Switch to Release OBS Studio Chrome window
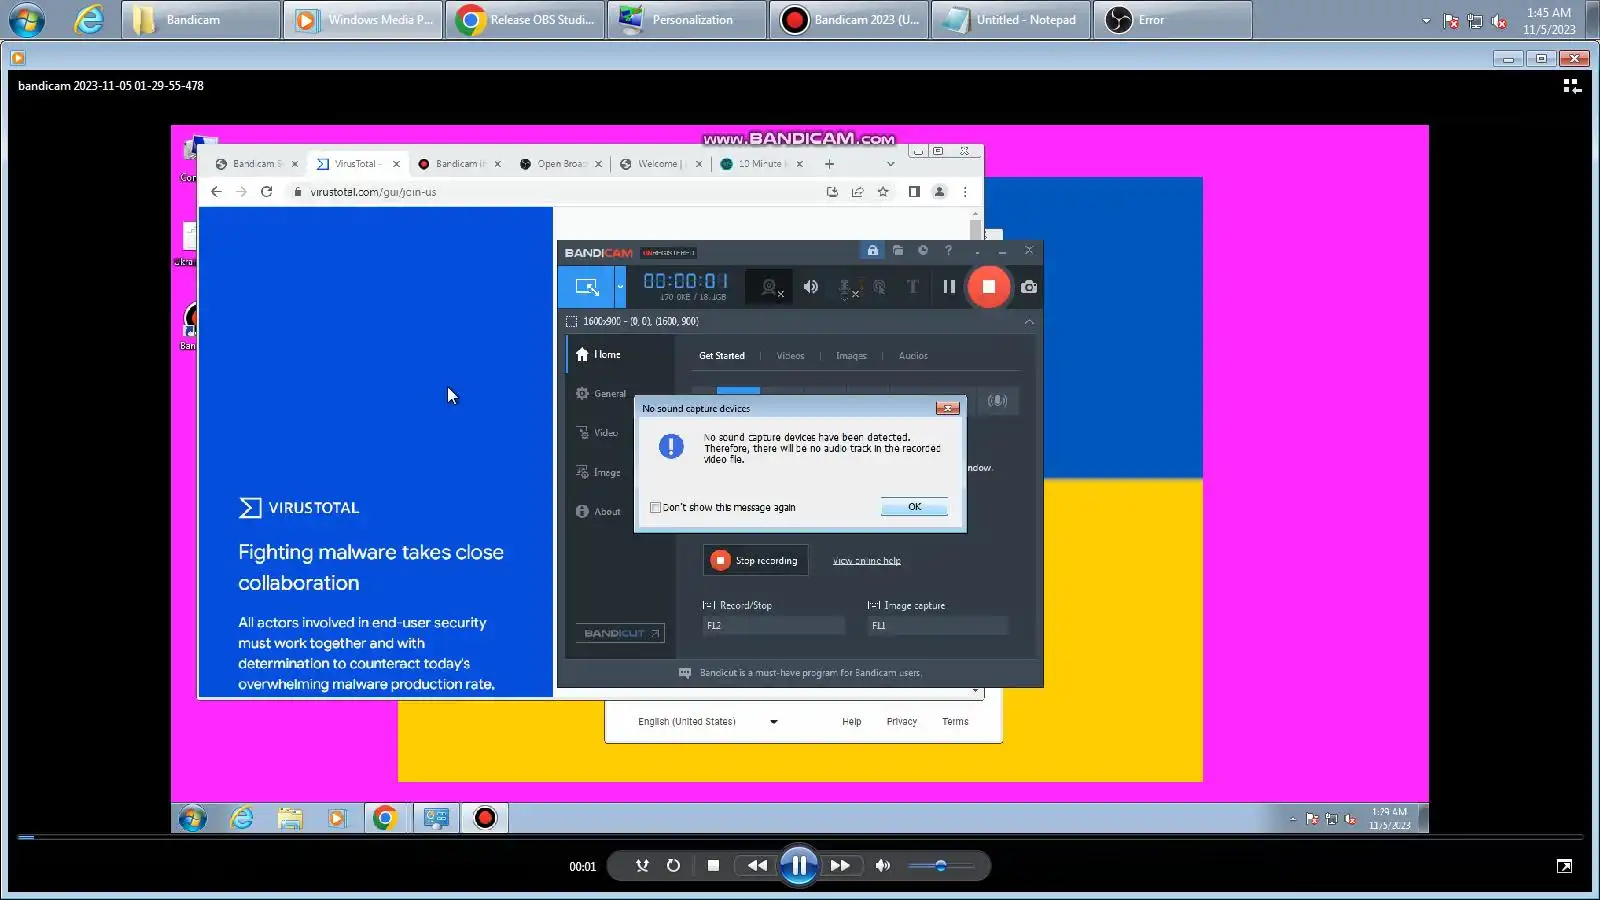This screenshot has height=900, width=1600. (525, 20)
